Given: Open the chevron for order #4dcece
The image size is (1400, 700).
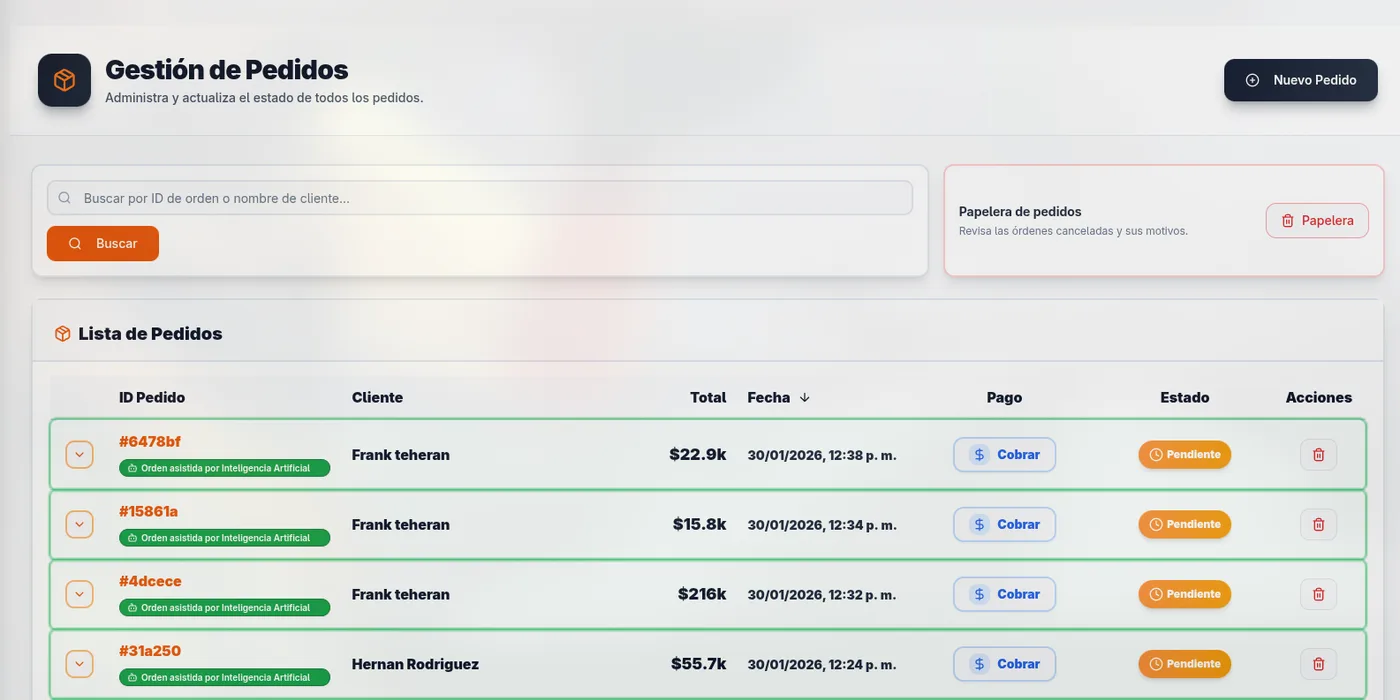Looking at the screenshot, I should pyautogui.click(x=80, y=595).
